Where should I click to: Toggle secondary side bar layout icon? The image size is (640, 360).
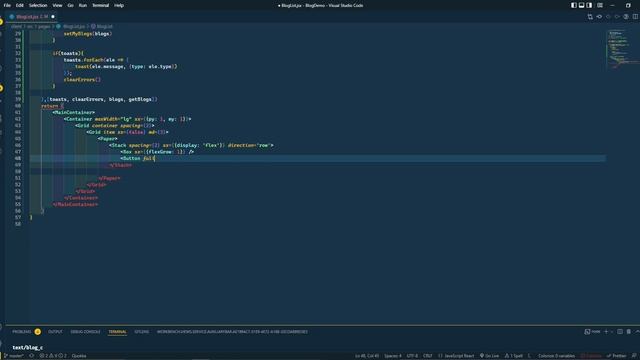coord(589,5)
